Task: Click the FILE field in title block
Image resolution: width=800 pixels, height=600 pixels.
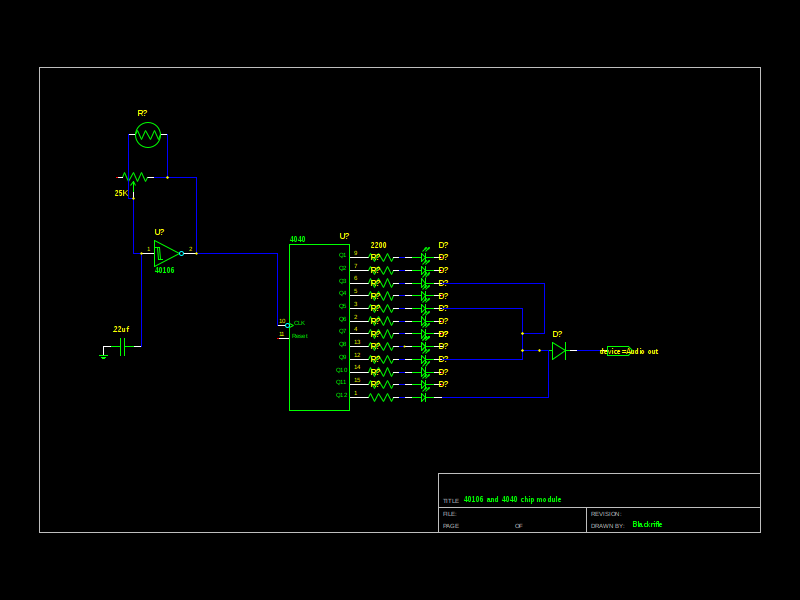Action: [x=449, y=514]
